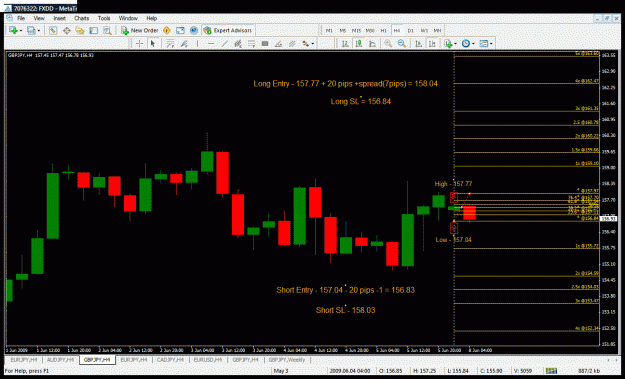Open the Insert menu
625x379 pixels.
tap(59, 18)
